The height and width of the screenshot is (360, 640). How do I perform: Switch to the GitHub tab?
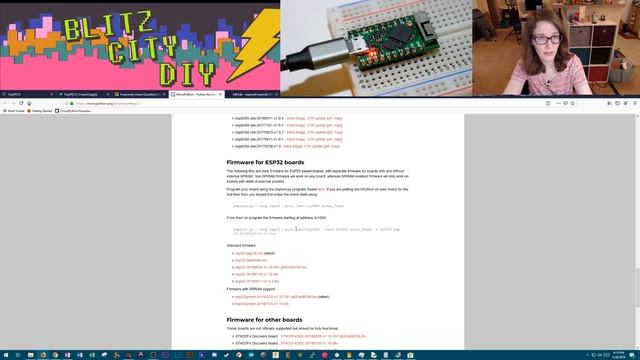[252, 94]
